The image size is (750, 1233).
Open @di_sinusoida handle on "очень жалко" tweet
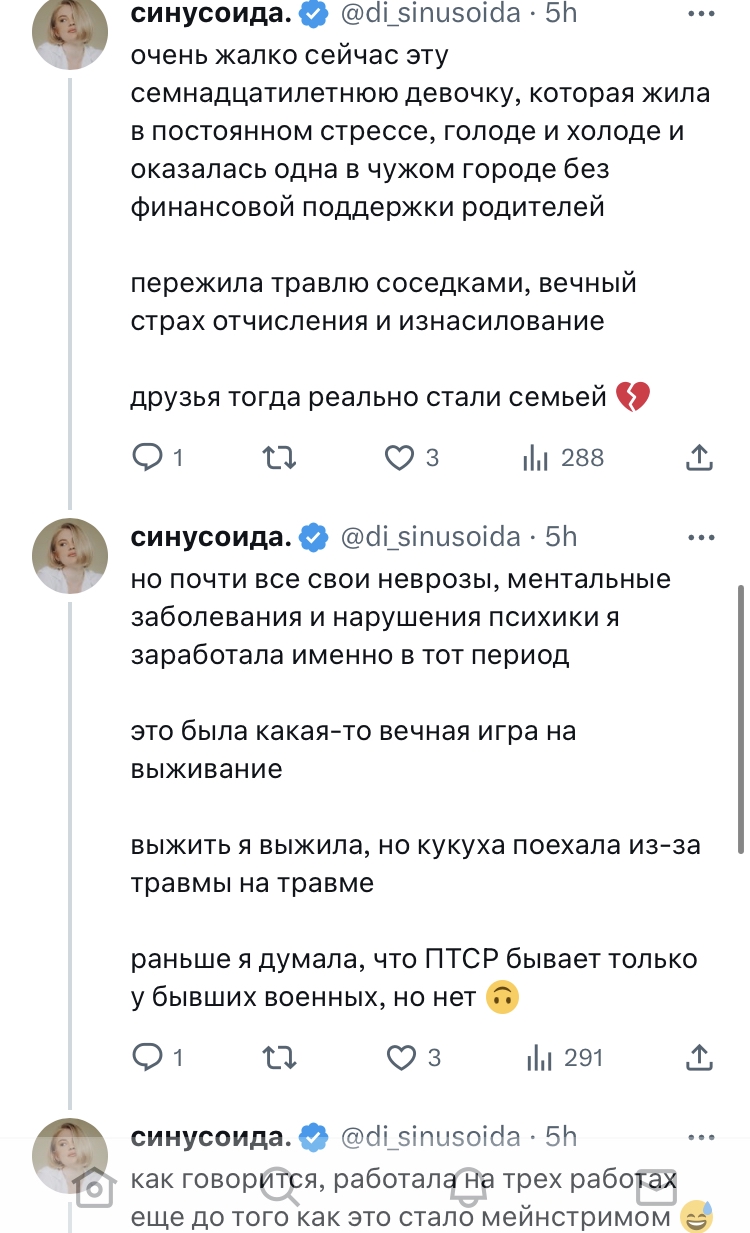click(x=431, y=13)
